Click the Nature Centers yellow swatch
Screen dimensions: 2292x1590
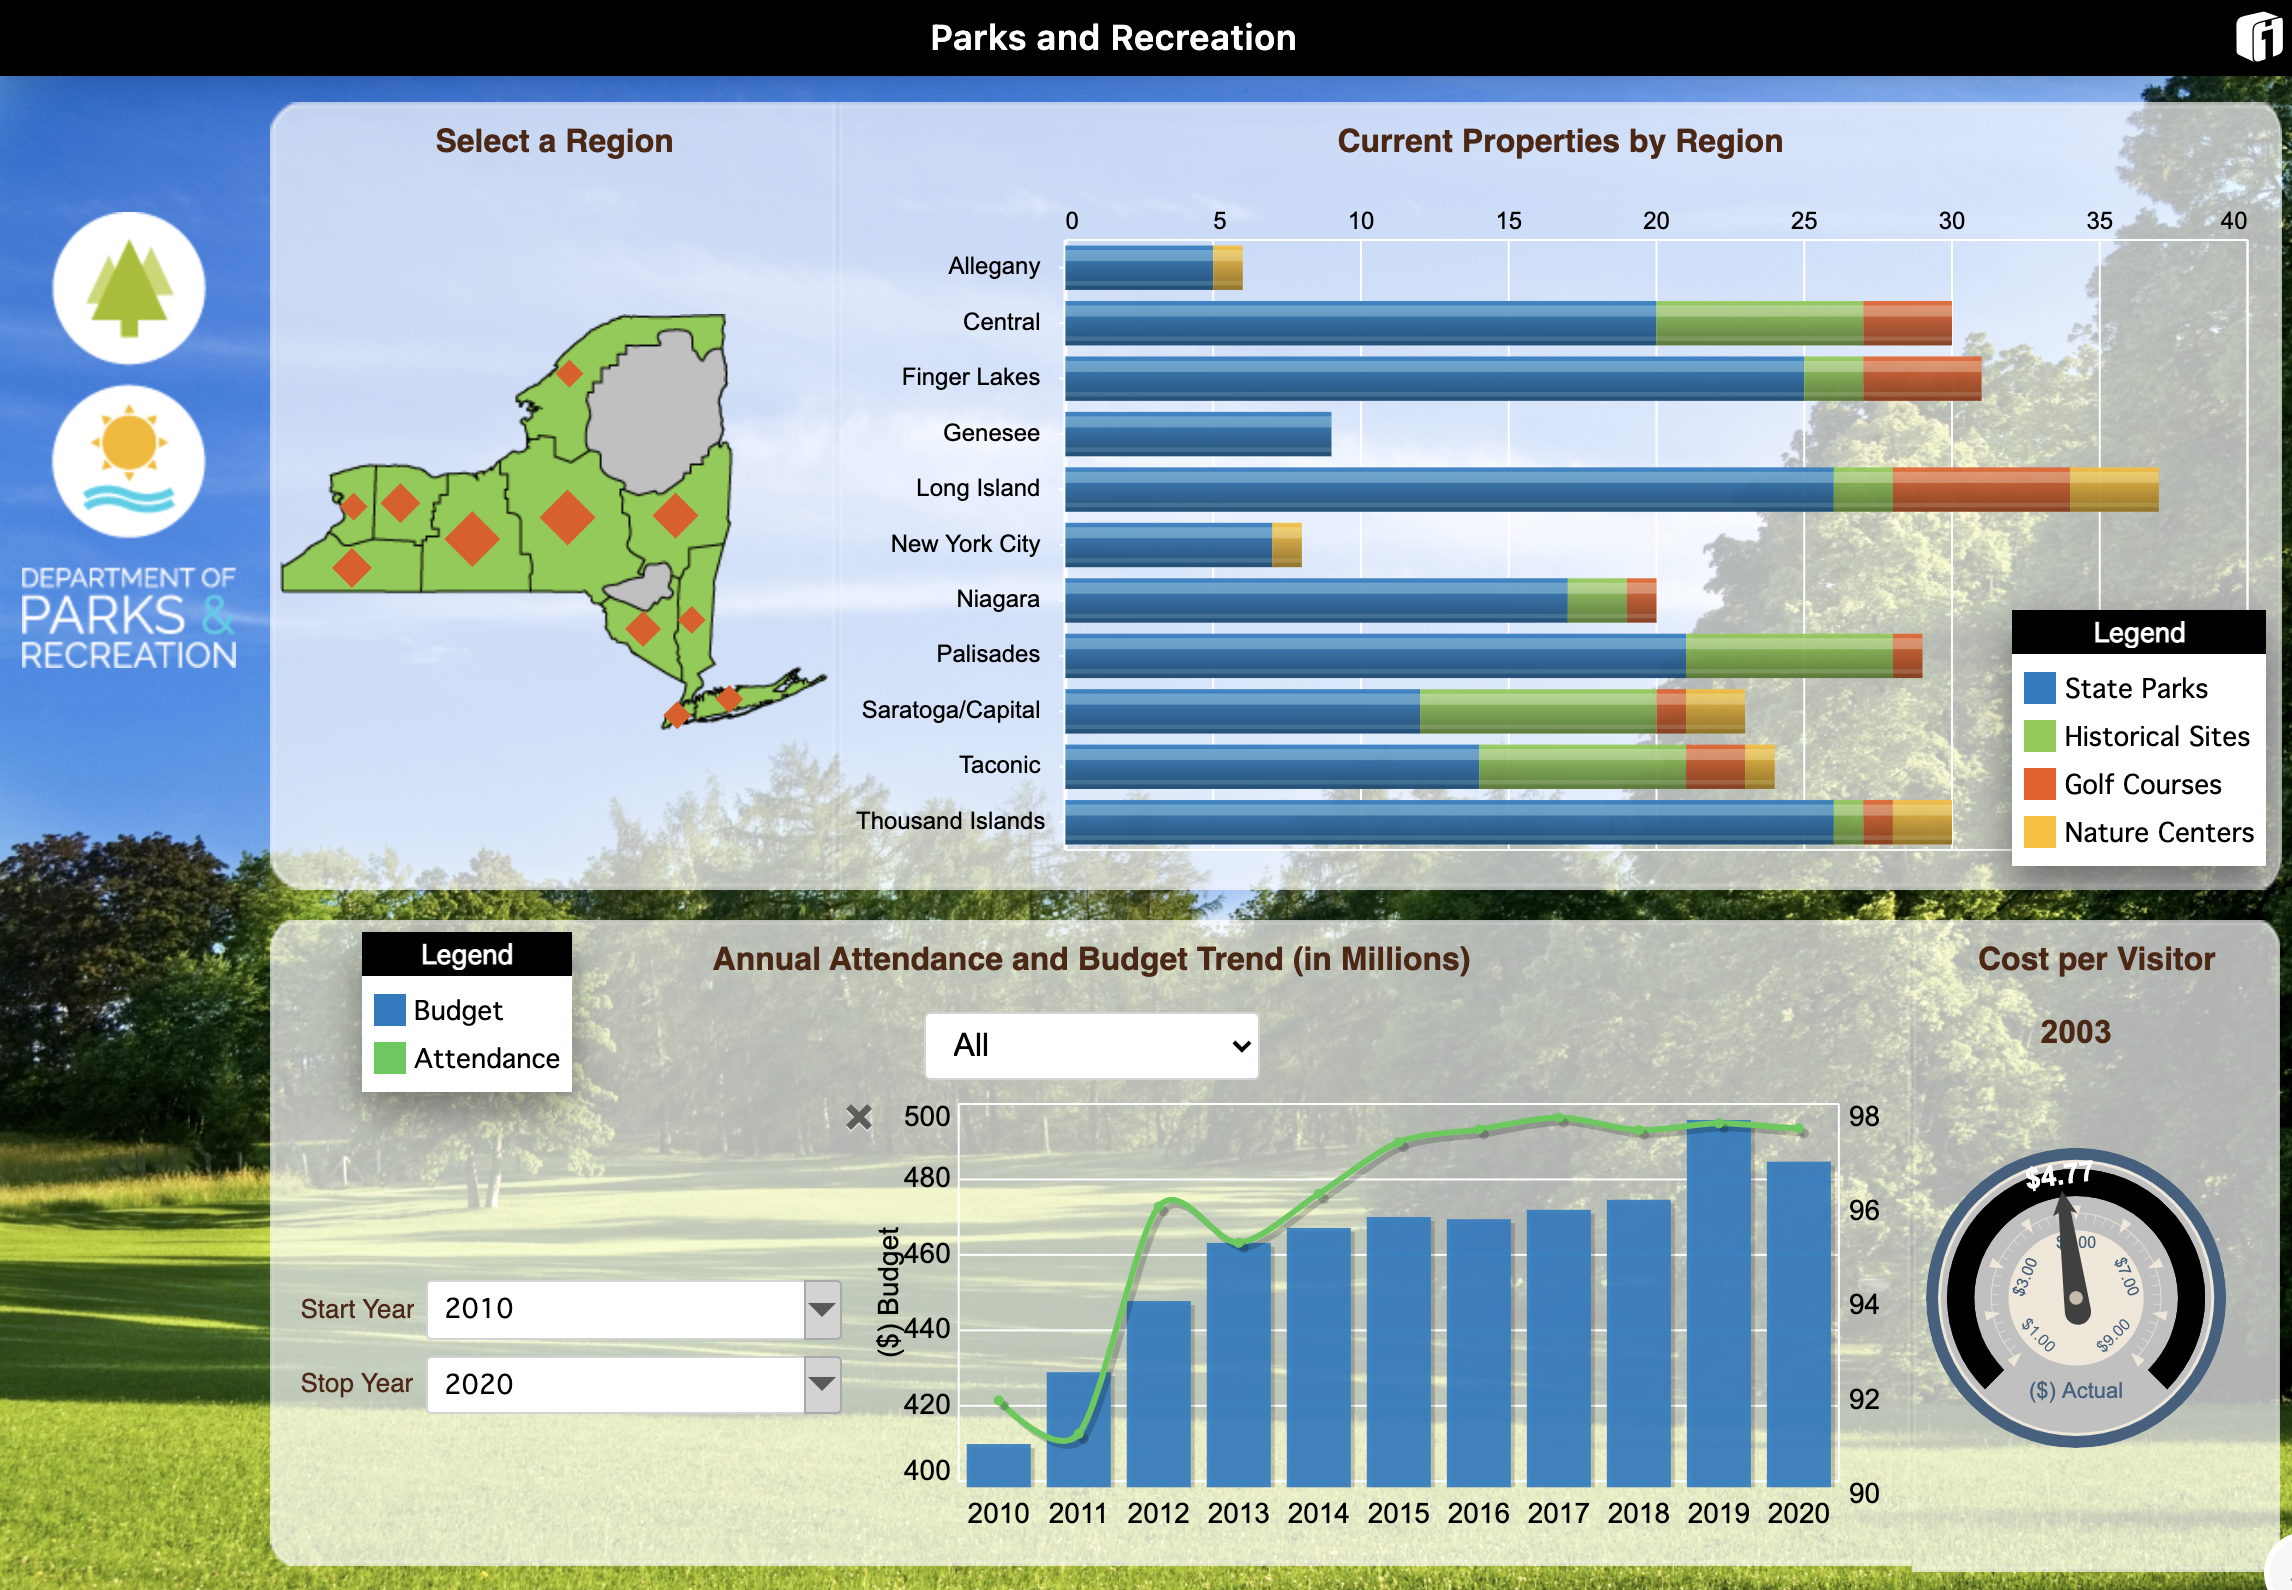pos(2039,833)
